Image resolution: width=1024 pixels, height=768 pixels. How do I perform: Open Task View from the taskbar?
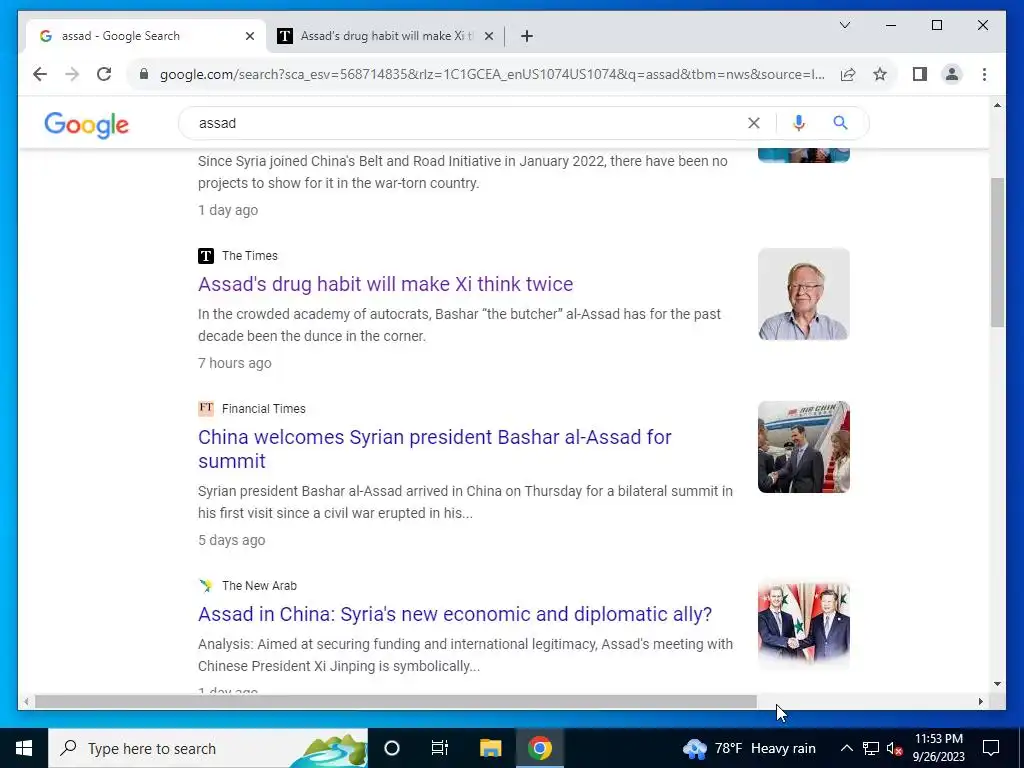click(440, 748)
